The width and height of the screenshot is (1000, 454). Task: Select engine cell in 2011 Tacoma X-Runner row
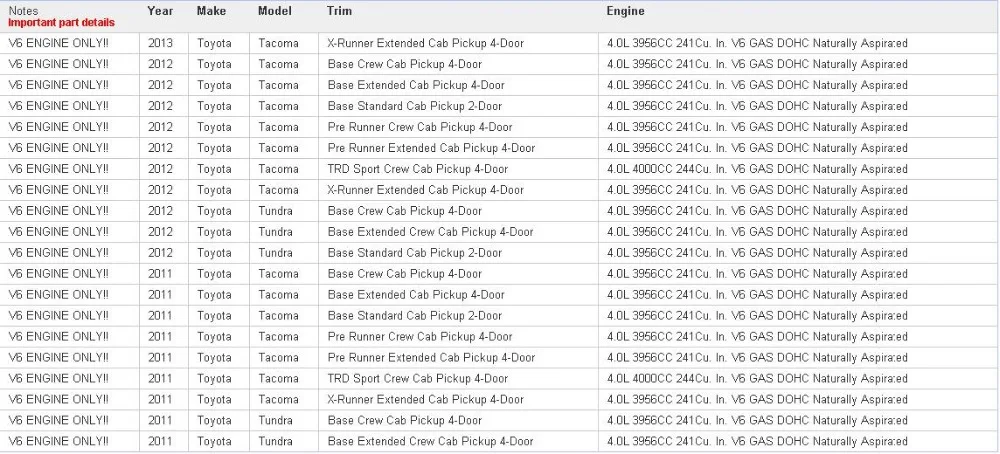click(x=757, y=400)
